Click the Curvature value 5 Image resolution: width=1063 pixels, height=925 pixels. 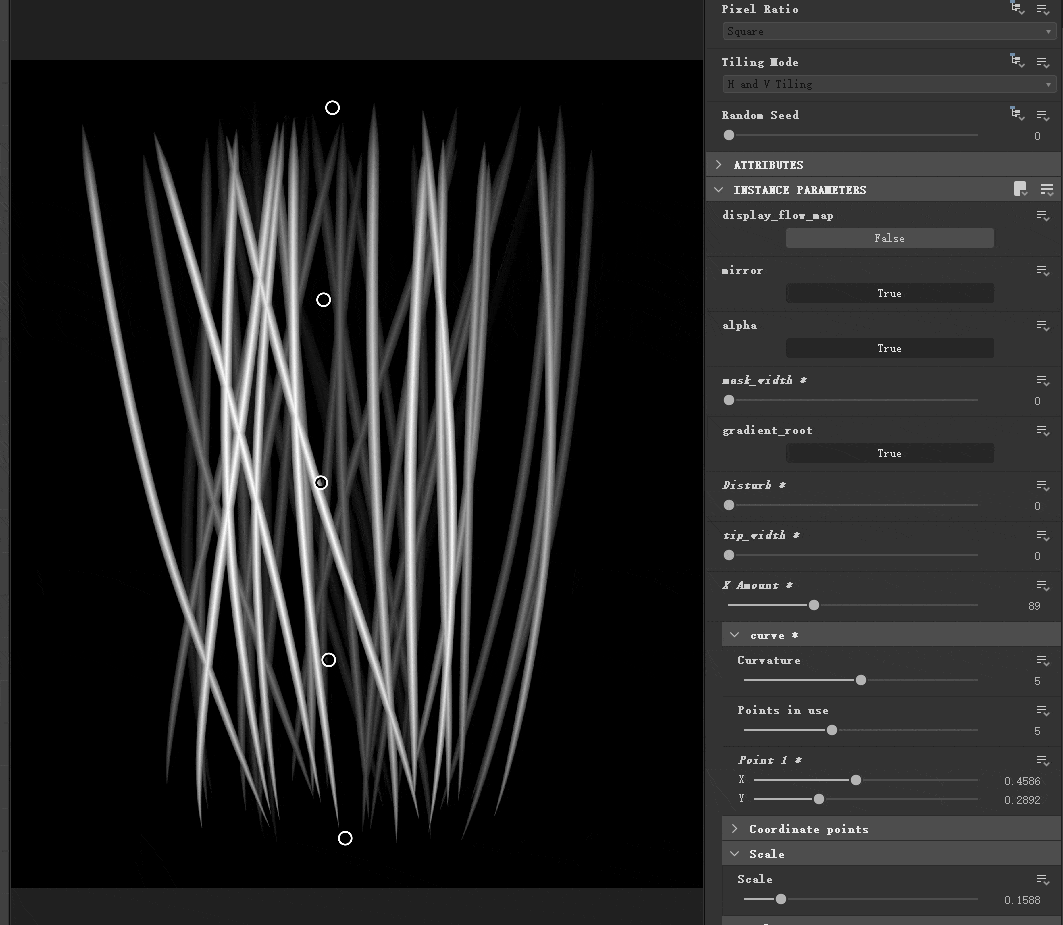1037,681
